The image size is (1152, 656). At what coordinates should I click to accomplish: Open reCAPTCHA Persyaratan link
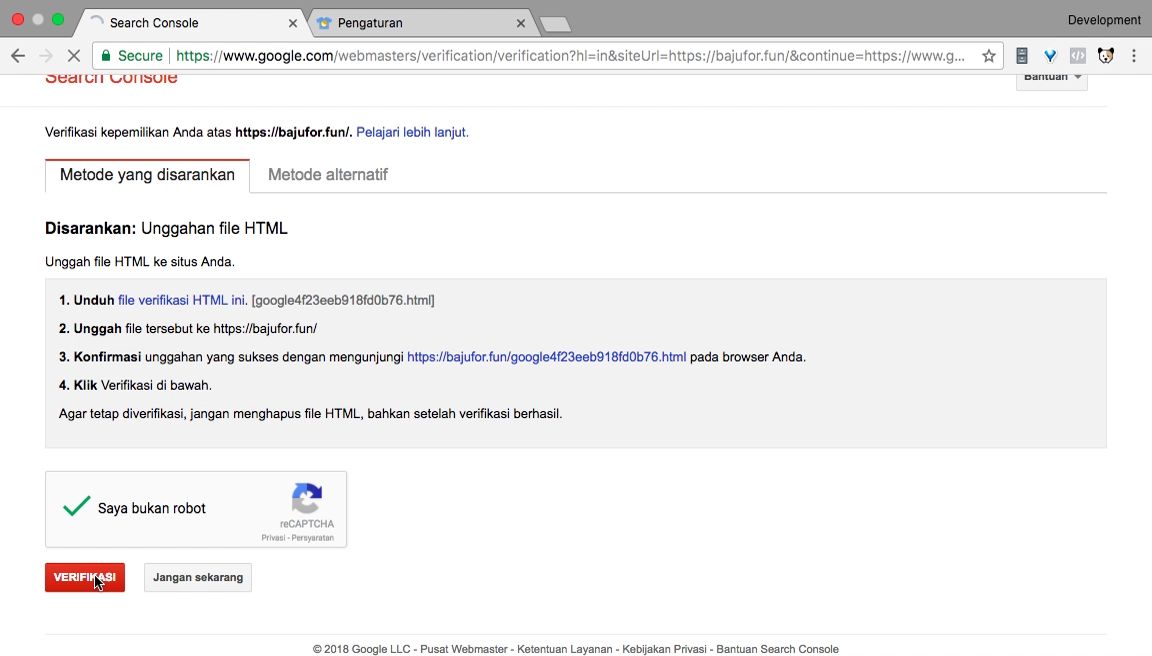click(x=312, y=538)
